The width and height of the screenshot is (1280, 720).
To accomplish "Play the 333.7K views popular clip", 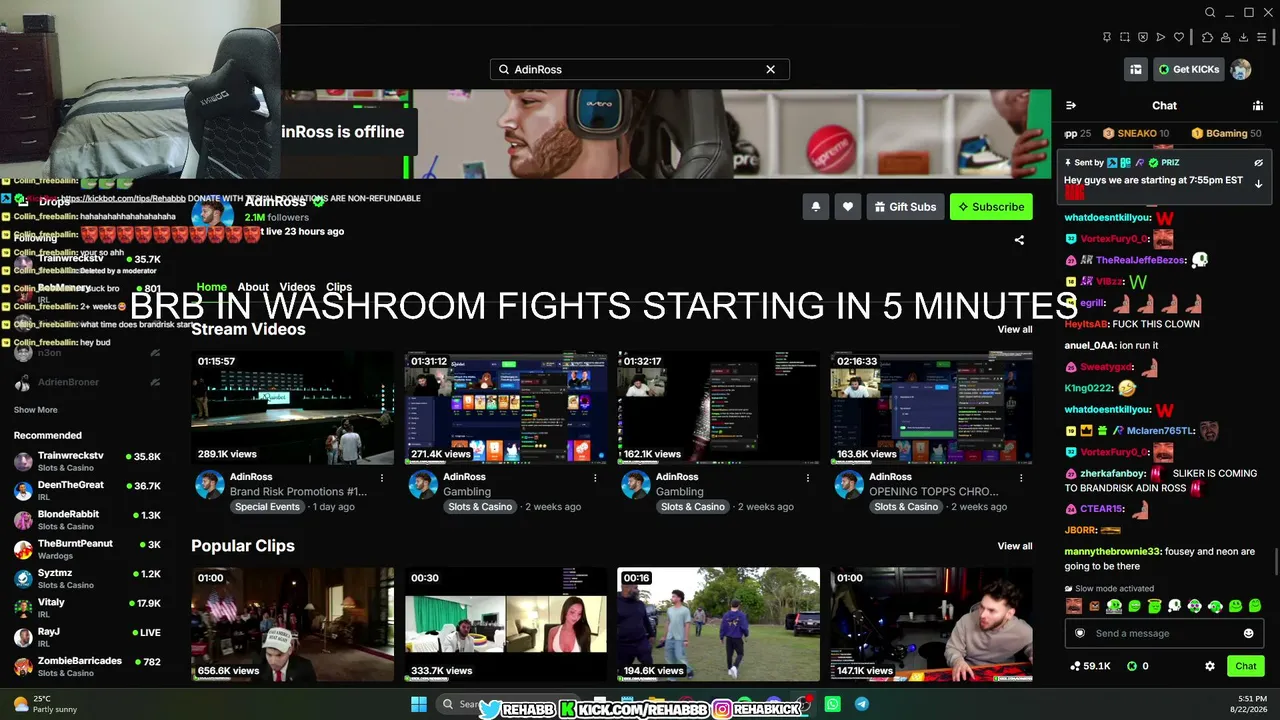I will click(506, 625).
